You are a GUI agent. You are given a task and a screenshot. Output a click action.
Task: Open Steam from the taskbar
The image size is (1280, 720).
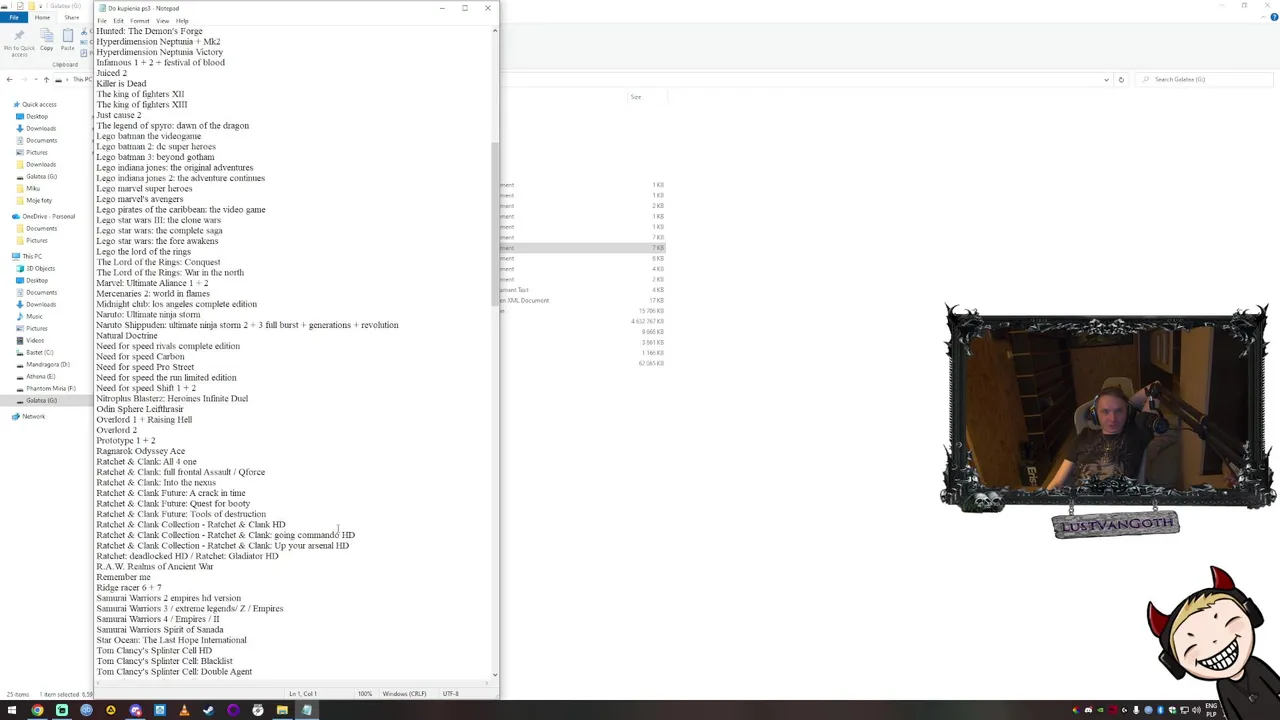pyautogui.click(x=208, y=711)
